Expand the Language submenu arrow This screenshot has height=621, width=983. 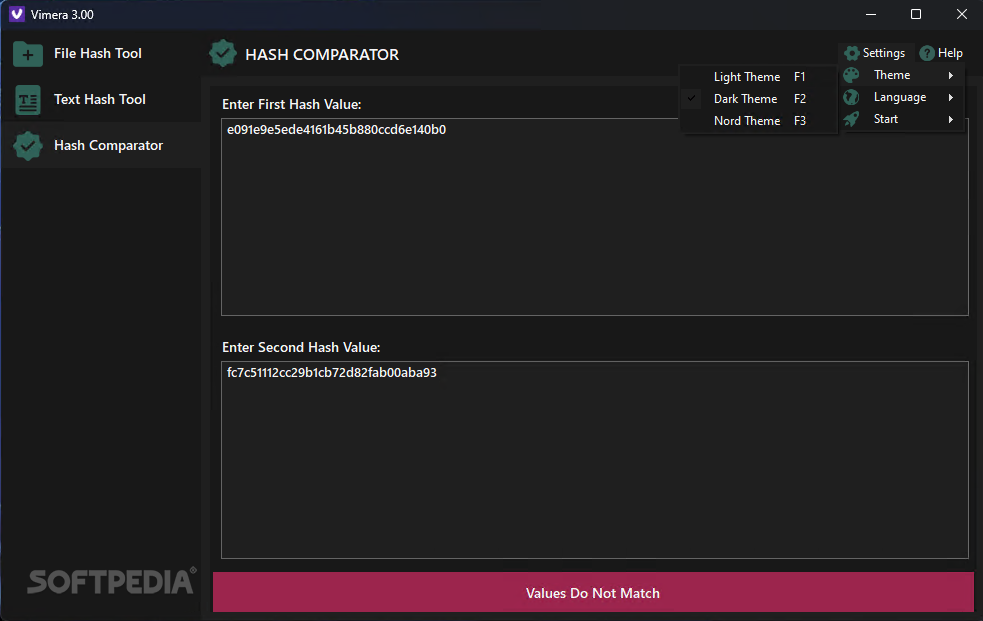pos(951,97)
